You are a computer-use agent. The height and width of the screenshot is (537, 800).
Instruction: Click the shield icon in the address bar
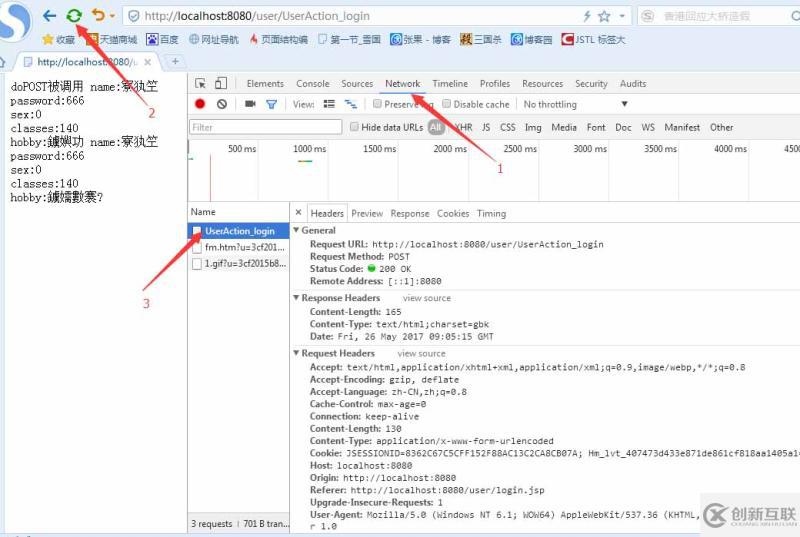tap(134, 16)
